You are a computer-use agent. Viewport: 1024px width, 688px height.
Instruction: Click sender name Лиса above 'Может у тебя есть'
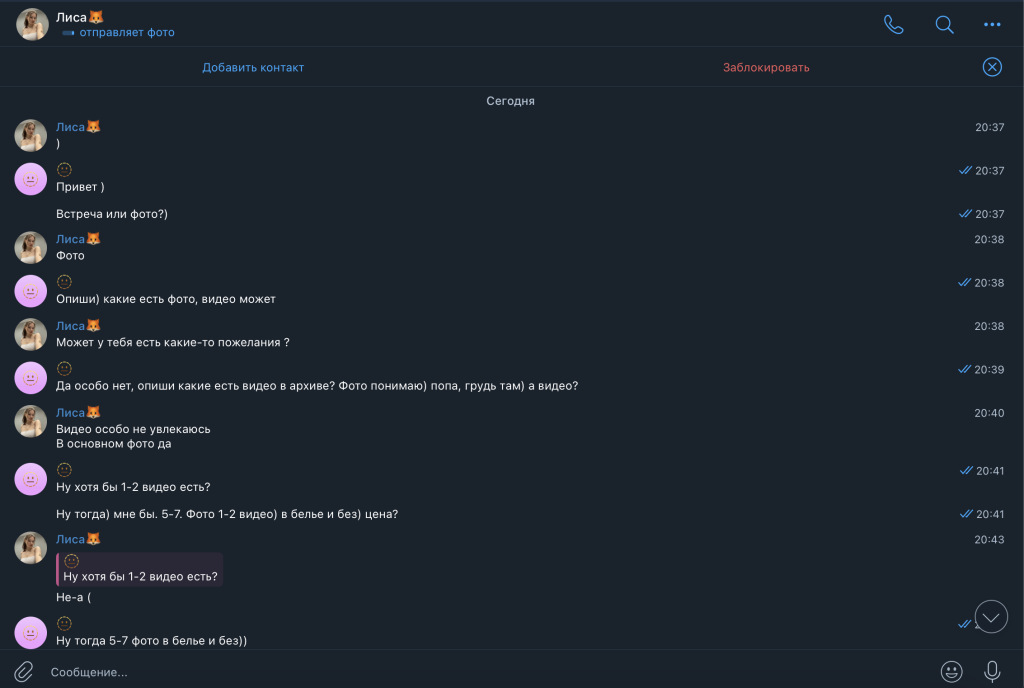[70, 325]
